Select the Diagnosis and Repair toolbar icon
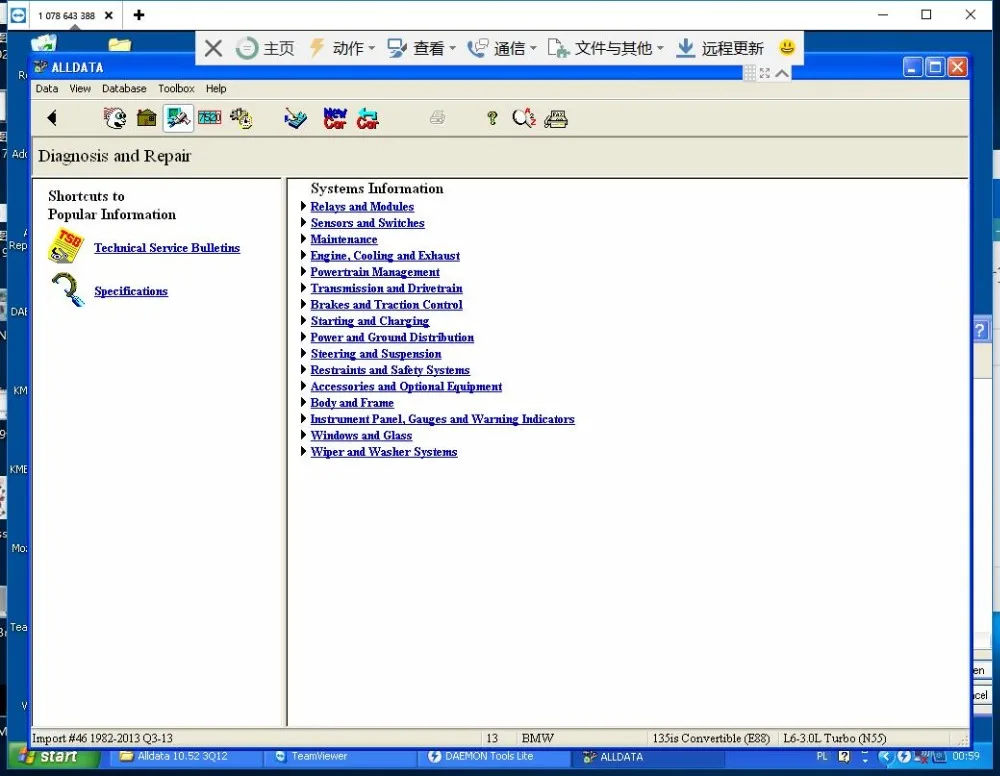 coord(178,118)
